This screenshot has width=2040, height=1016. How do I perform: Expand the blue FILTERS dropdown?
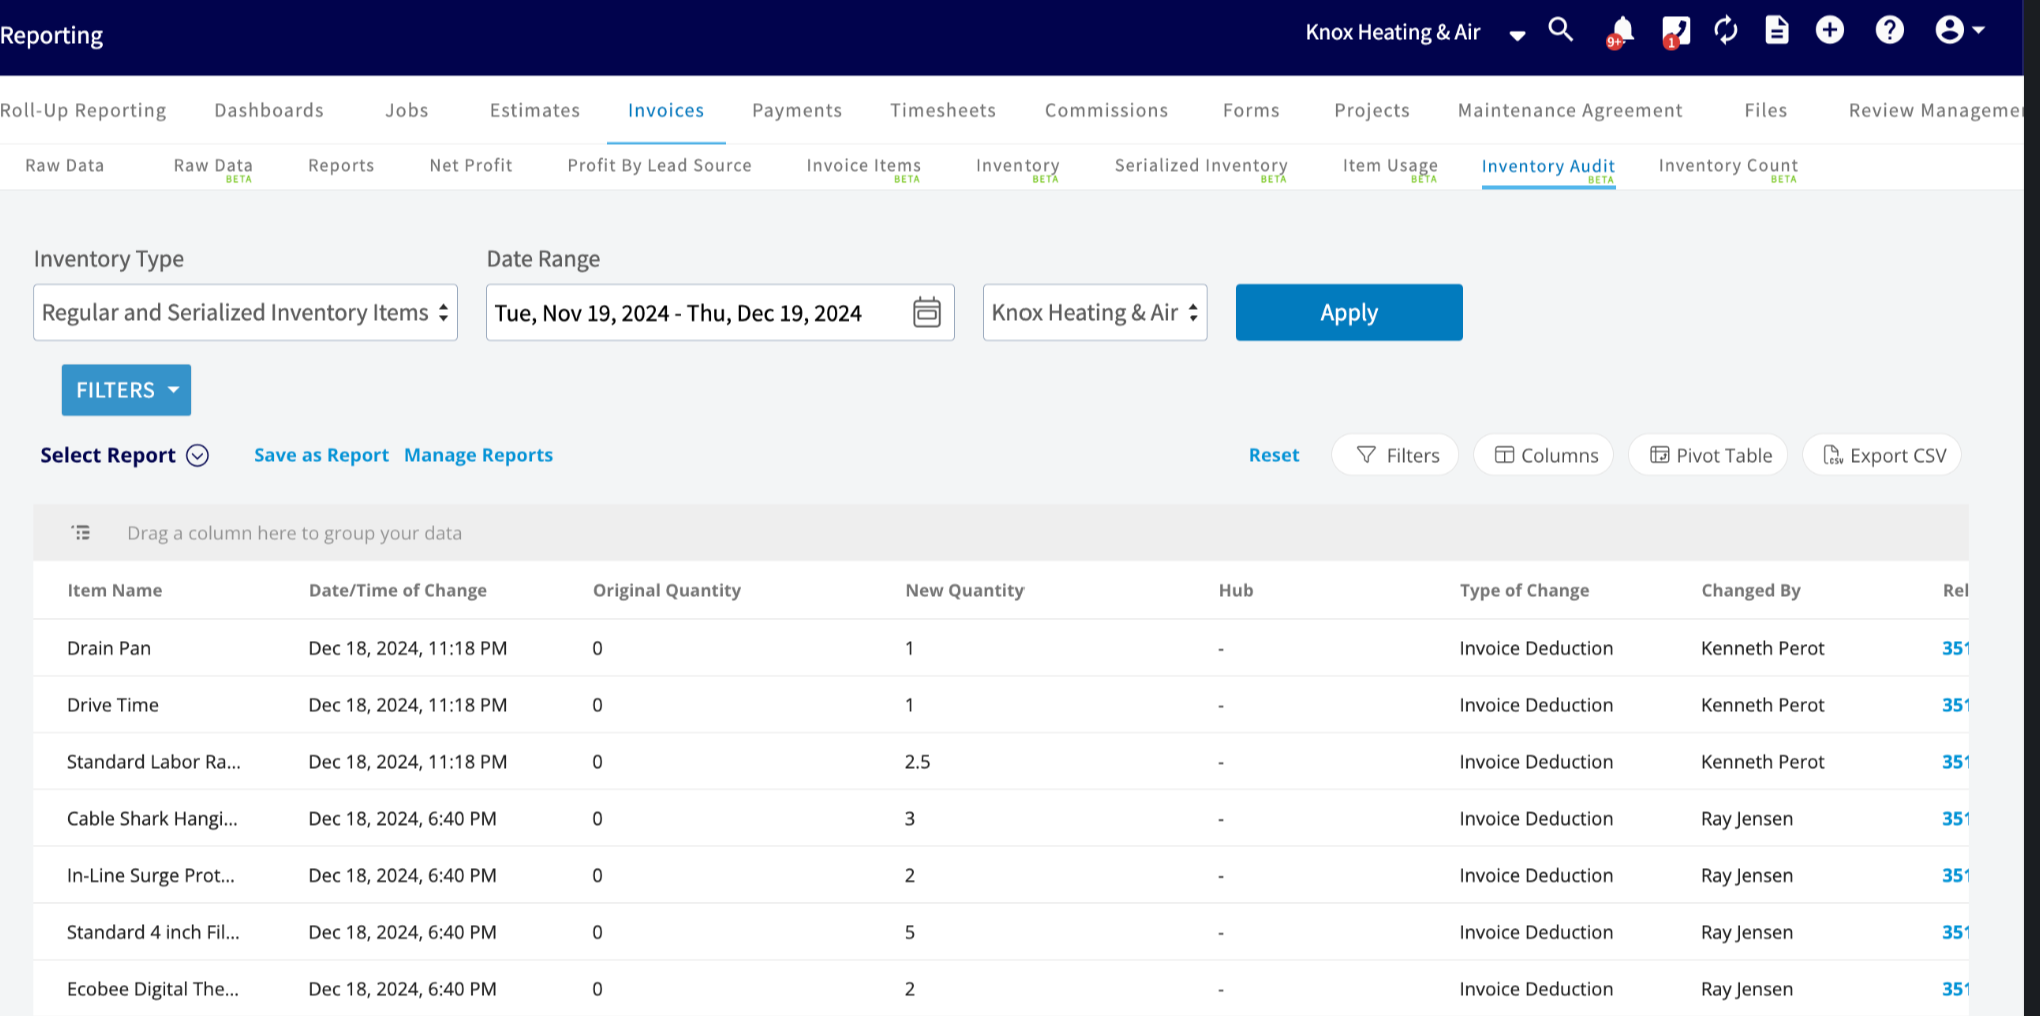coord(126,390)
